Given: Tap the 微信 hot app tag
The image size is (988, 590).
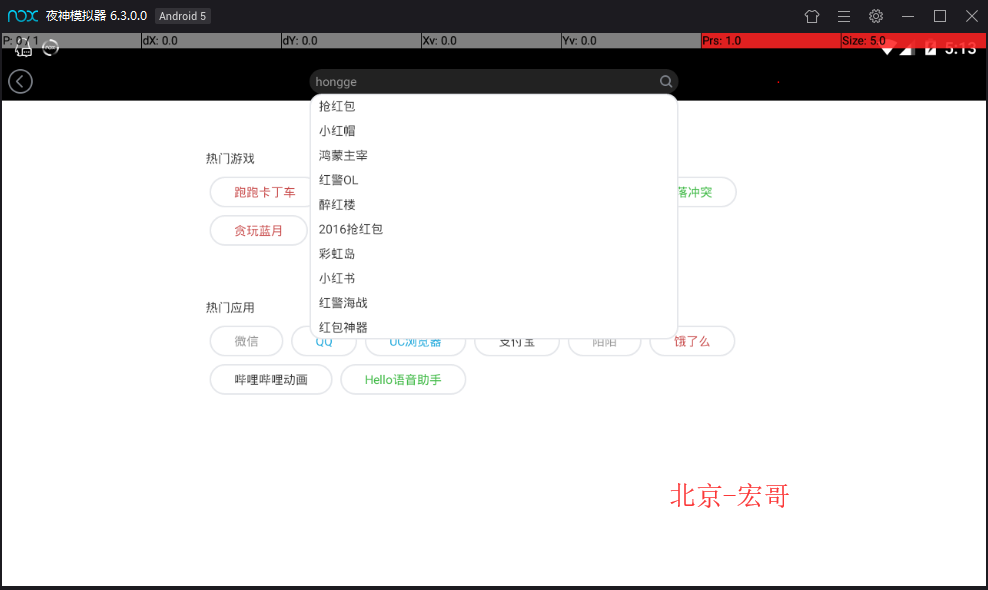Looking at the screenshot, I should pos(246,341).
